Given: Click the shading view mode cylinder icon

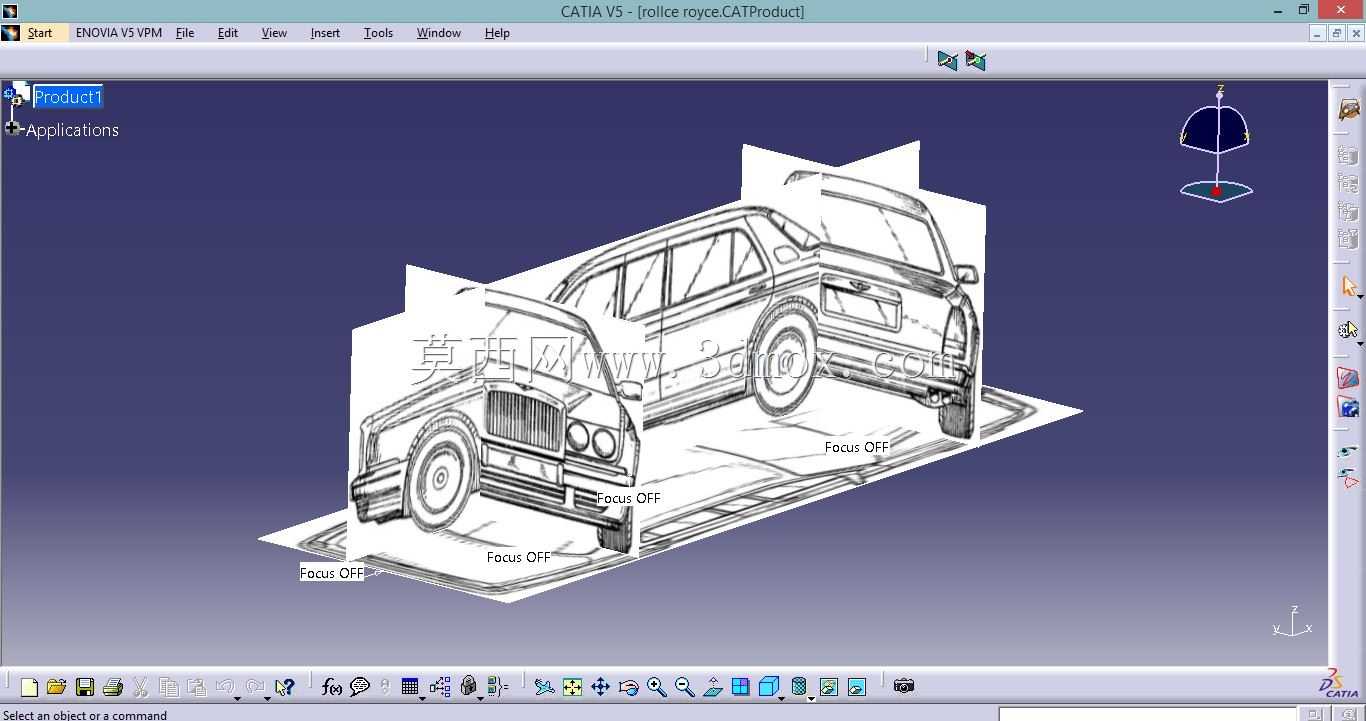Looking at the screenshot, I should (x=798, y=687).
